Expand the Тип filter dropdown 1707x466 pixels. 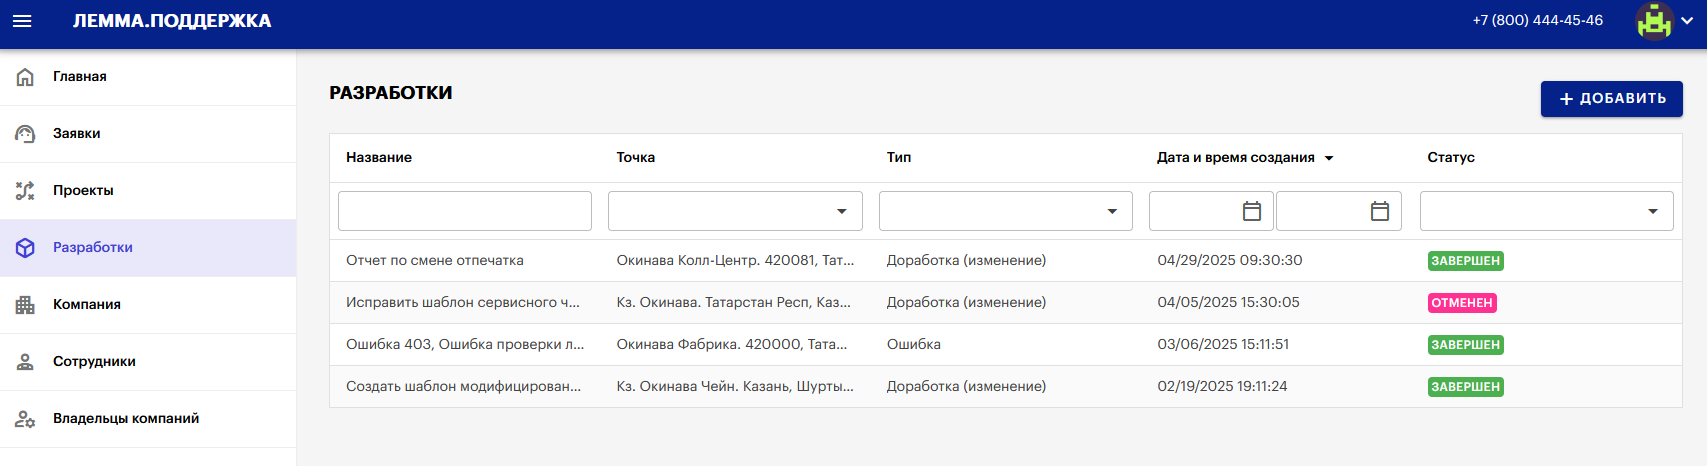pos(1111,211)
